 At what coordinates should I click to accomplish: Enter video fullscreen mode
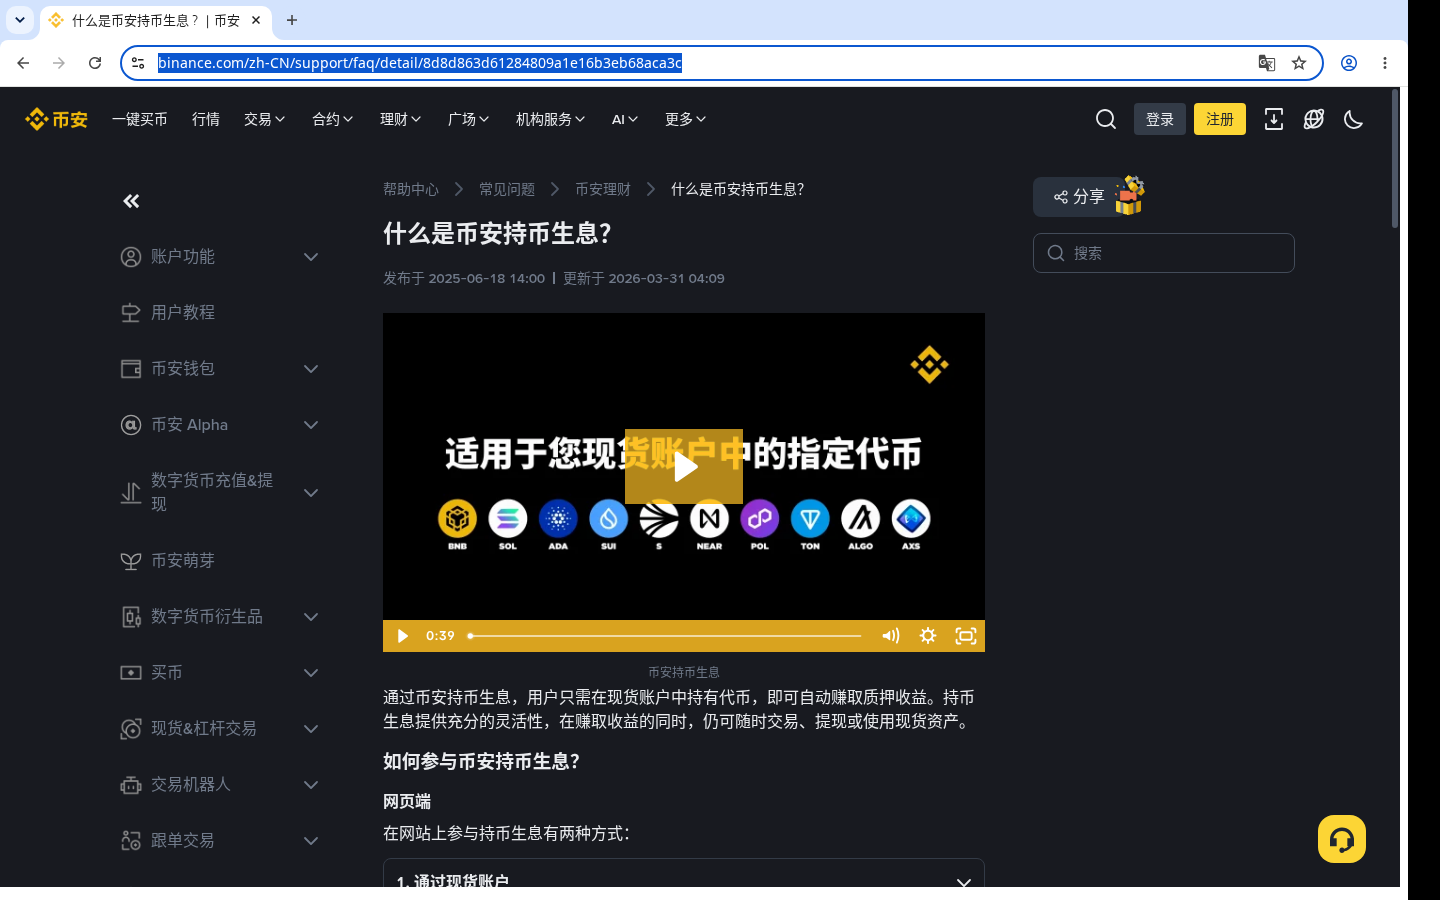click(x=966, y=636)
